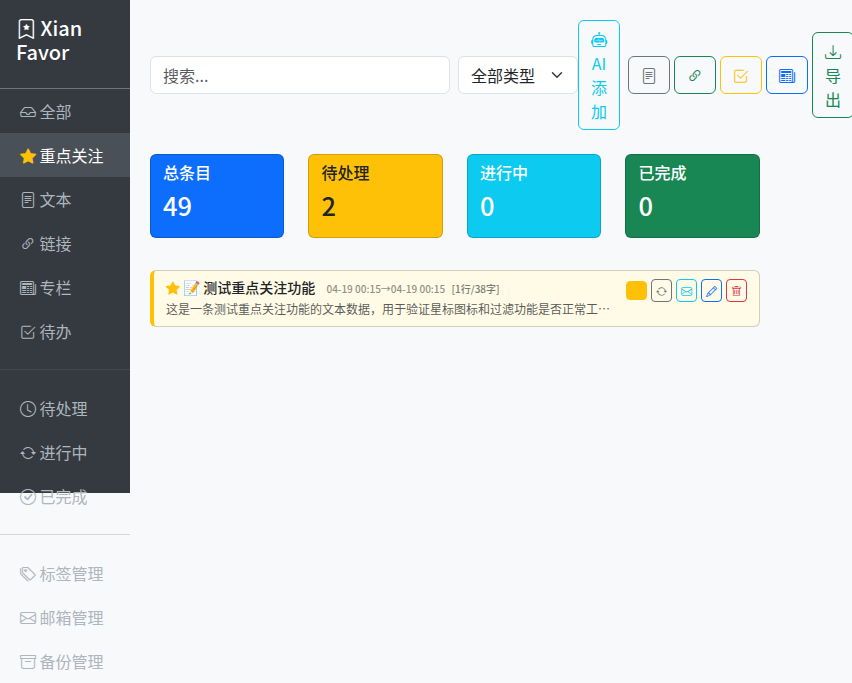Open 待办 category in sidebar

point(65,332)
